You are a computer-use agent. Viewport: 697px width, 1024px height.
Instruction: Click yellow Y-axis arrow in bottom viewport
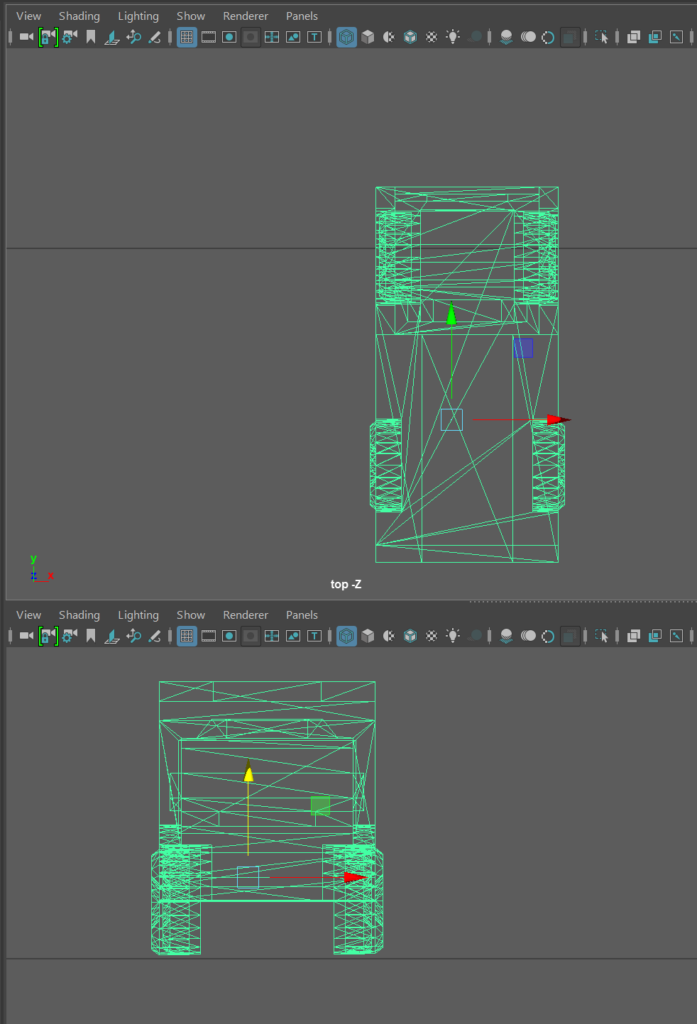click(248, 773)
